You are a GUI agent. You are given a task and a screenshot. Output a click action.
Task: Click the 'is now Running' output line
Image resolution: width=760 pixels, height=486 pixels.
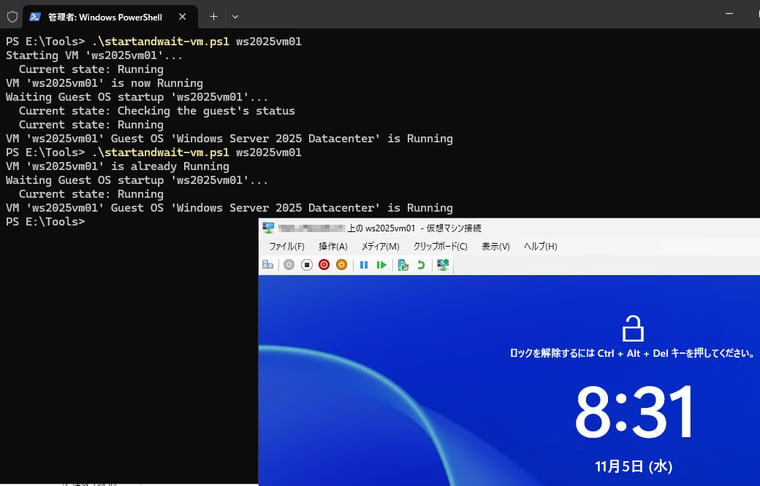coord(104,83)
